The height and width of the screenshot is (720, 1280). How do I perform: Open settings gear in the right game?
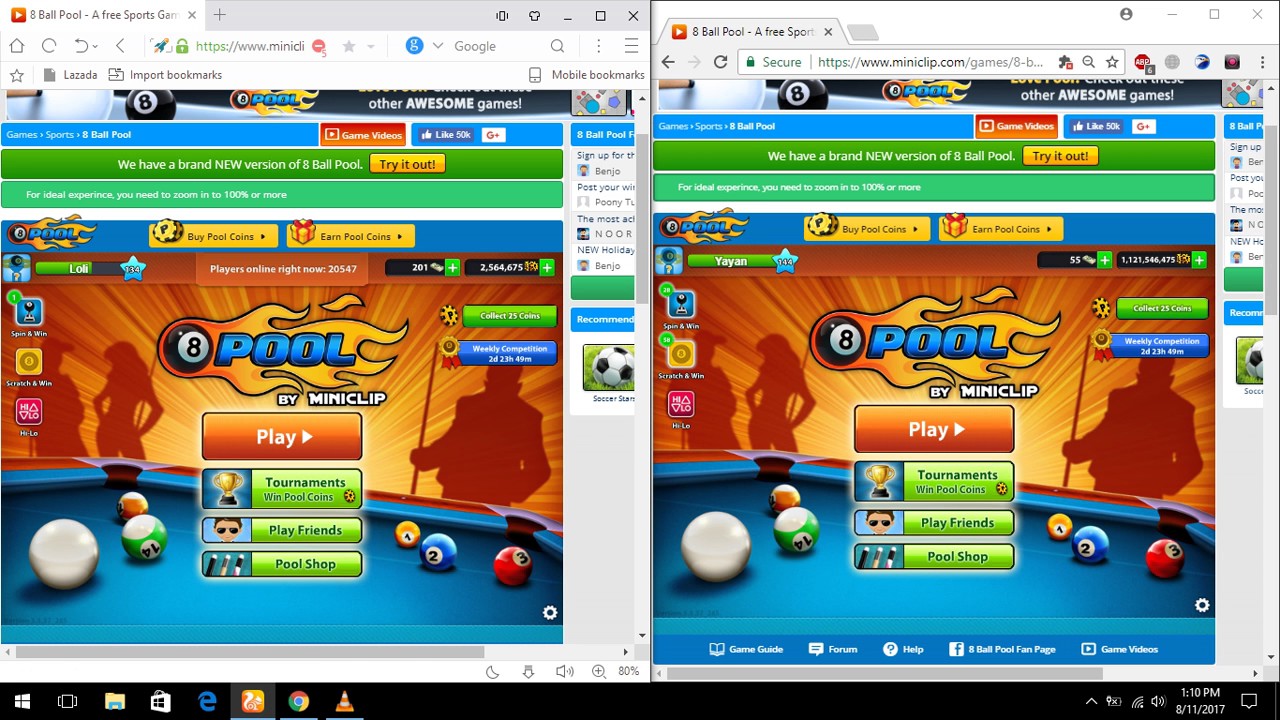point(1202,605)
